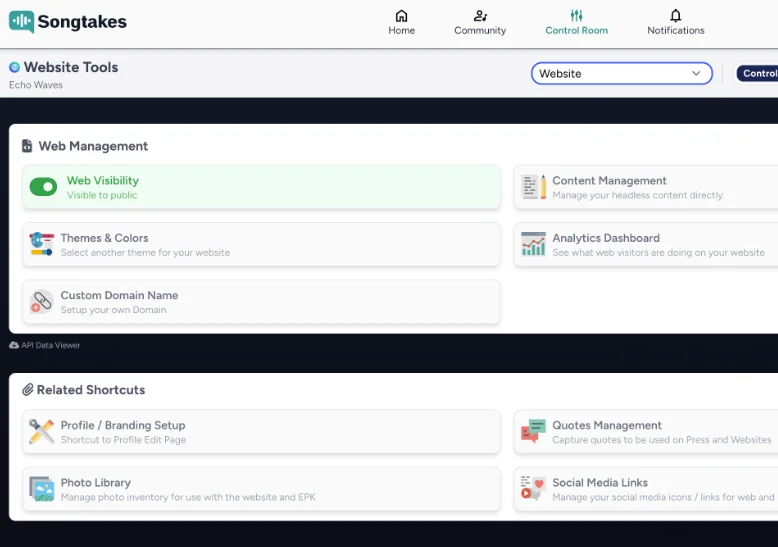Click the globe icon beside Website Tools
778x547 pixels.
[14, 67]
